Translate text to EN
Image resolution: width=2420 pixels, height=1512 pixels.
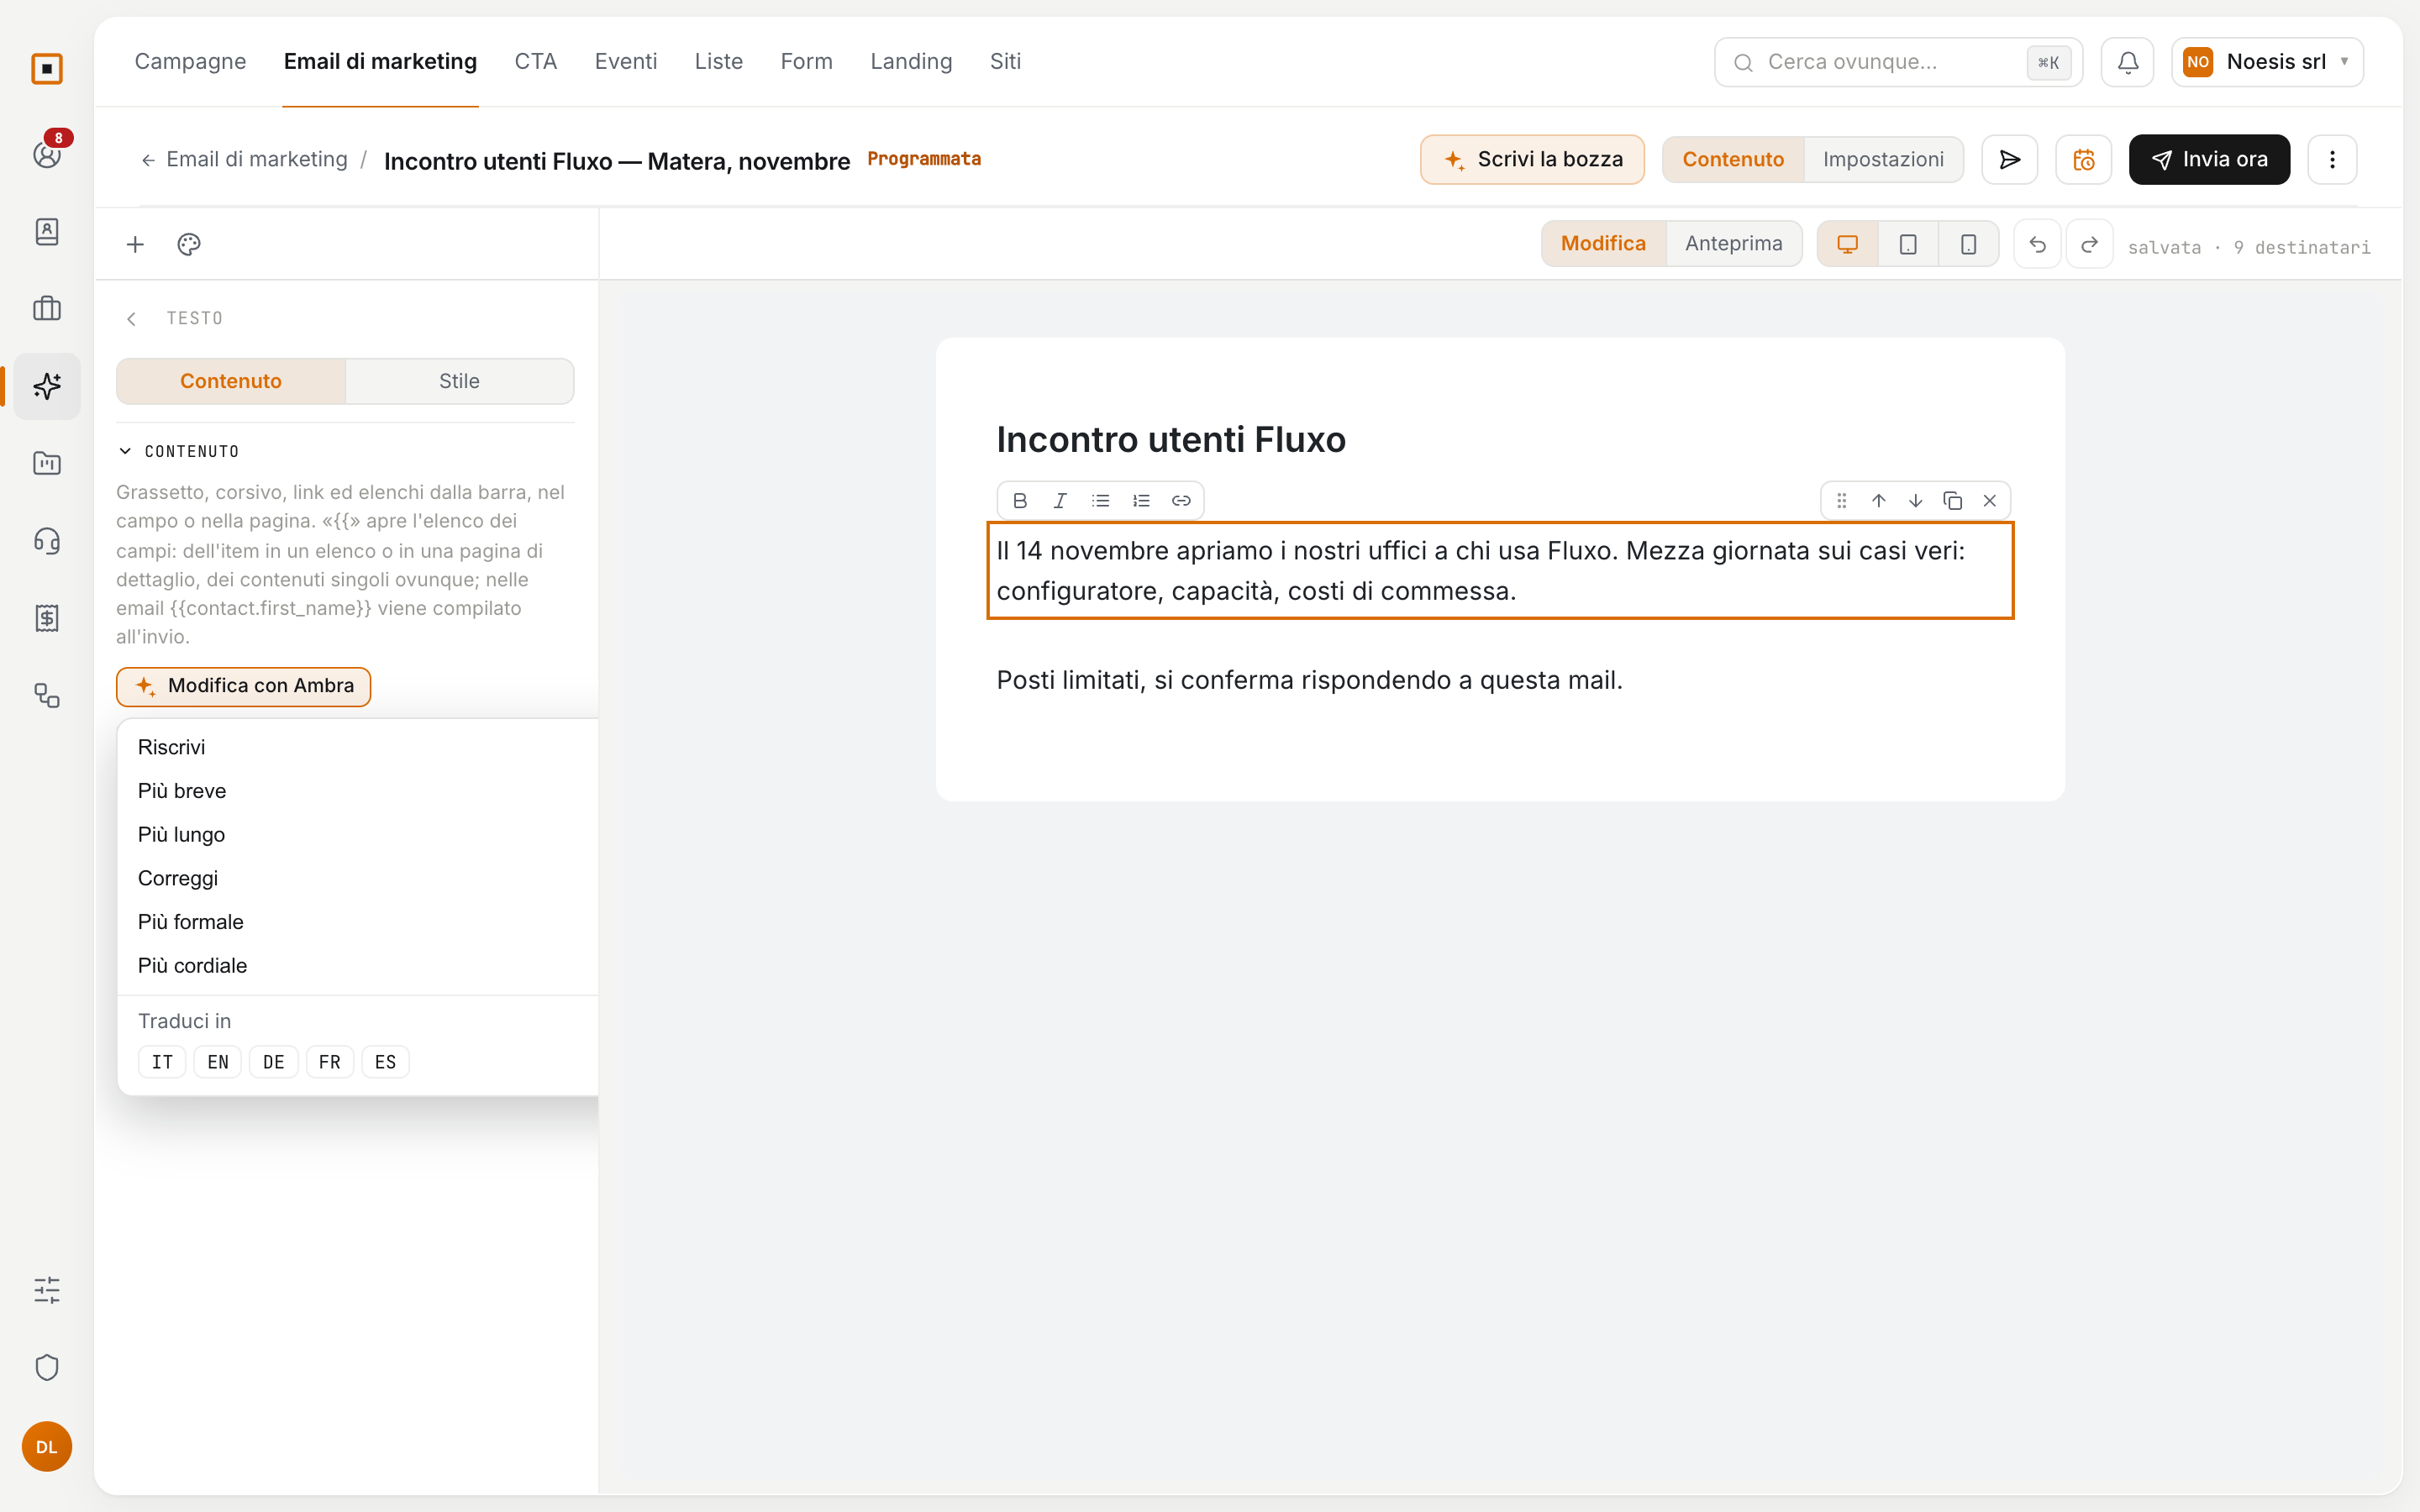[218, 1062]
